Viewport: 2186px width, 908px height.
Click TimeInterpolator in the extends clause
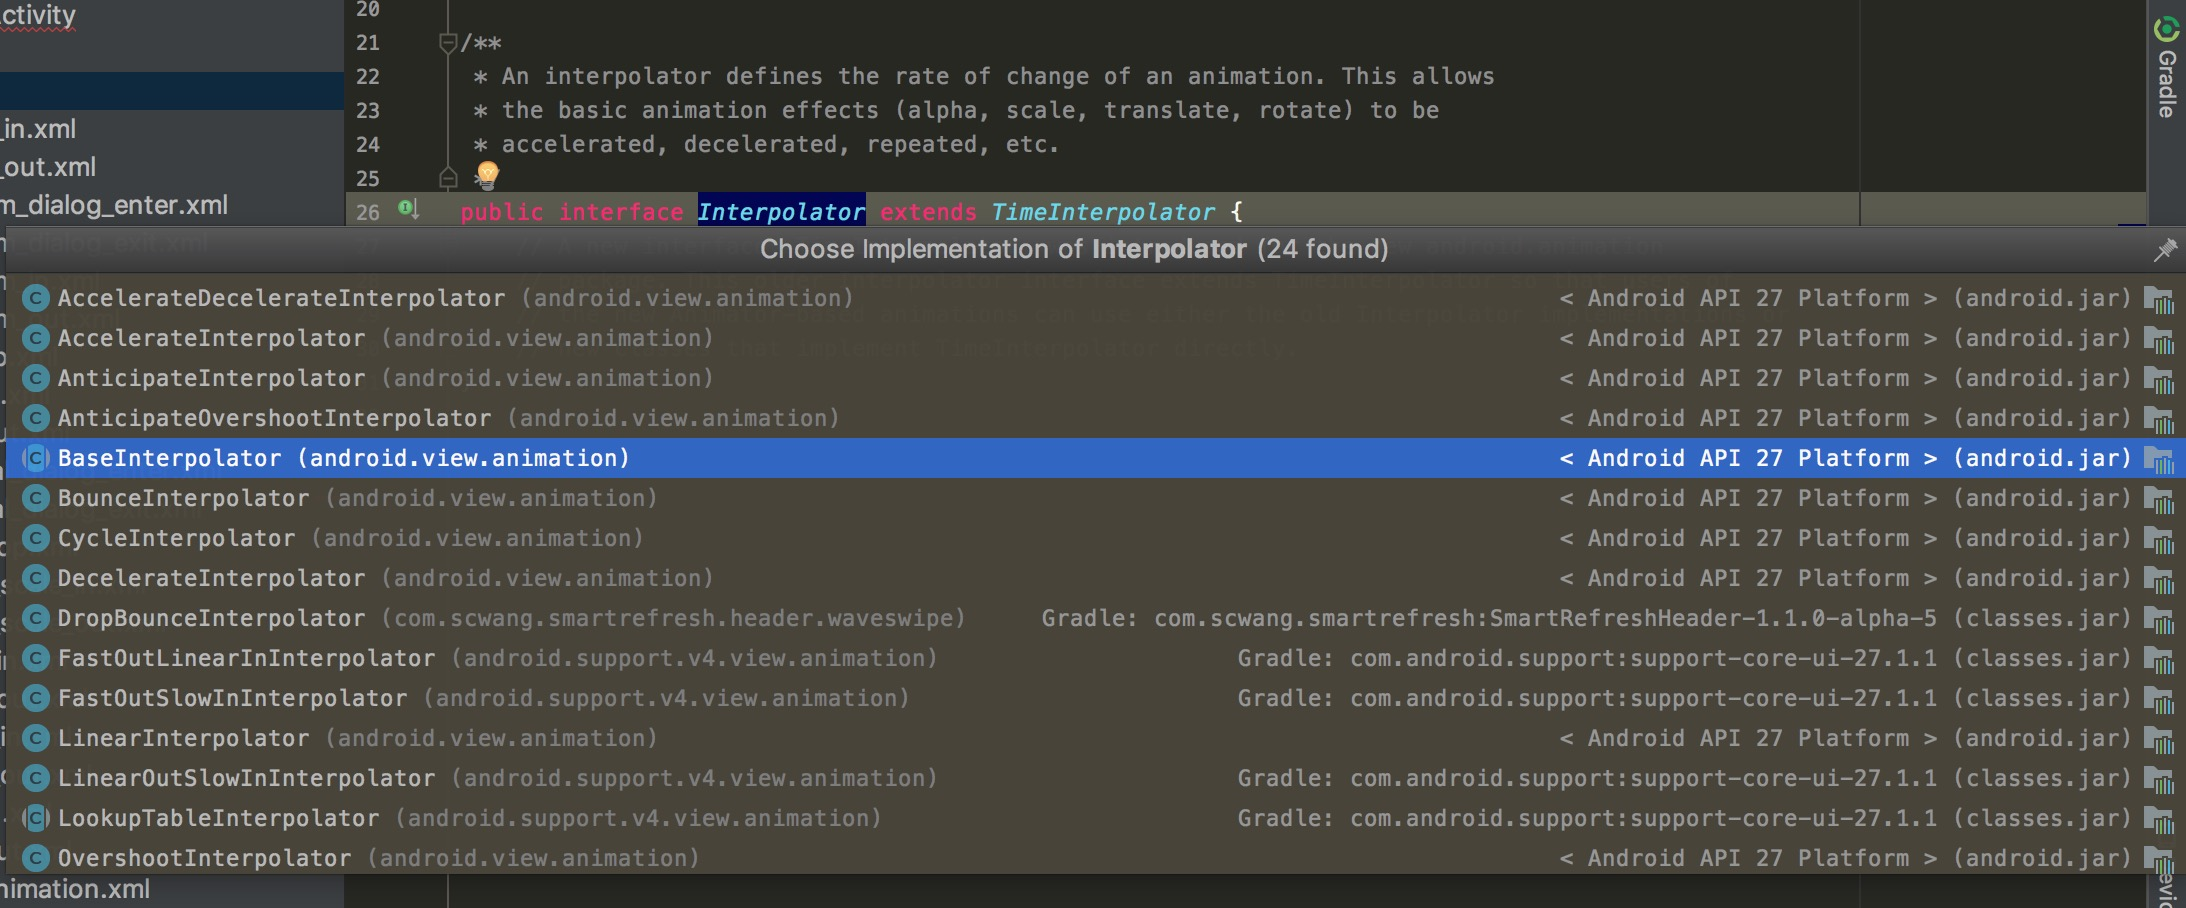tap(1103, 211)
